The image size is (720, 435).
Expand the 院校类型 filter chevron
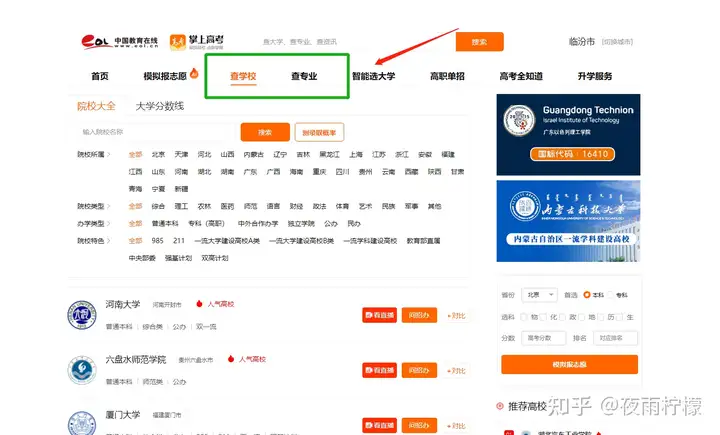coord(109,206)
